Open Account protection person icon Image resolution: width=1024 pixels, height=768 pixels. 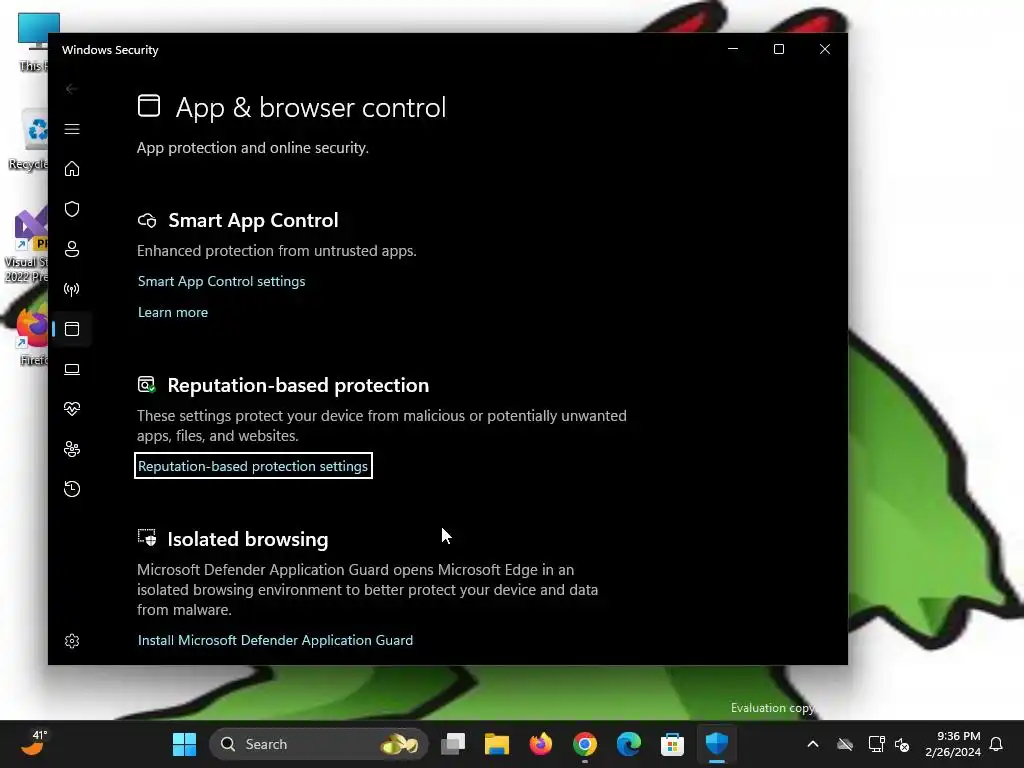tap(72, 249)
